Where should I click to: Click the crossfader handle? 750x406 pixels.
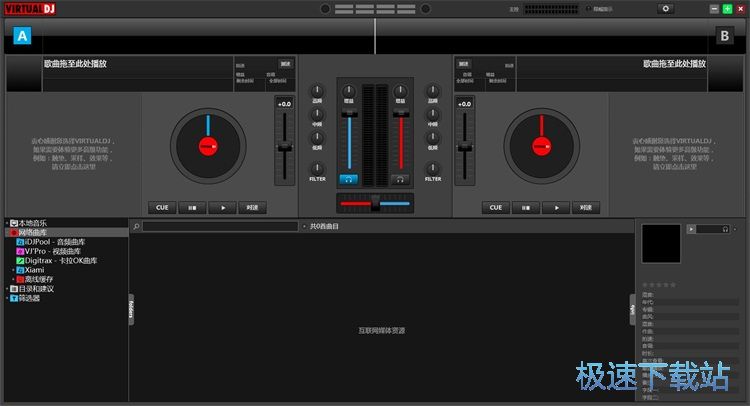(x=375, y=203)
